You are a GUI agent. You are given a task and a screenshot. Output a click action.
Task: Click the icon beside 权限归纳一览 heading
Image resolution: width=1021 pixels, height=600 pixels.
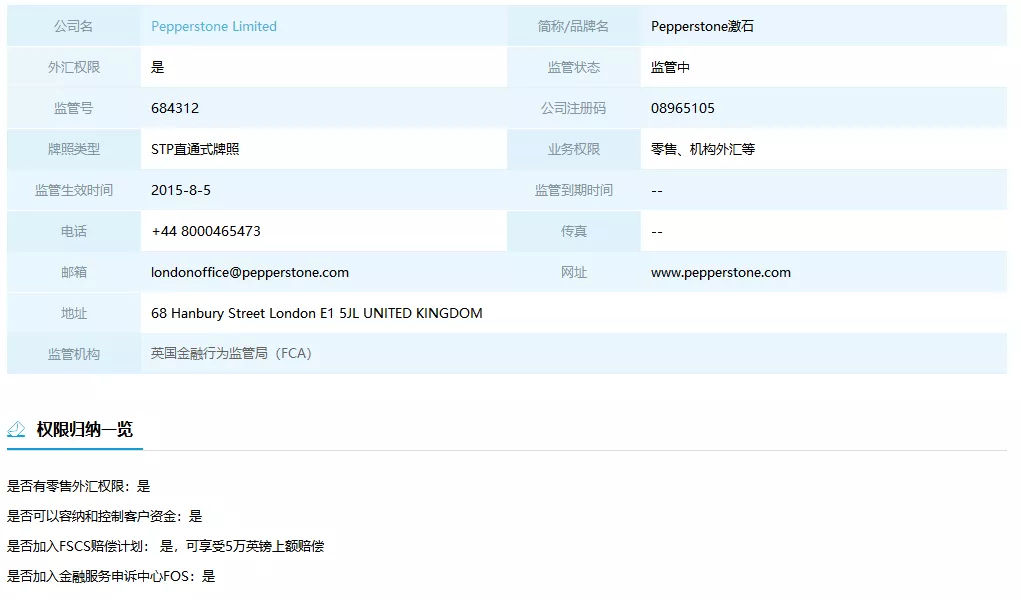click(x=16, y=429)
